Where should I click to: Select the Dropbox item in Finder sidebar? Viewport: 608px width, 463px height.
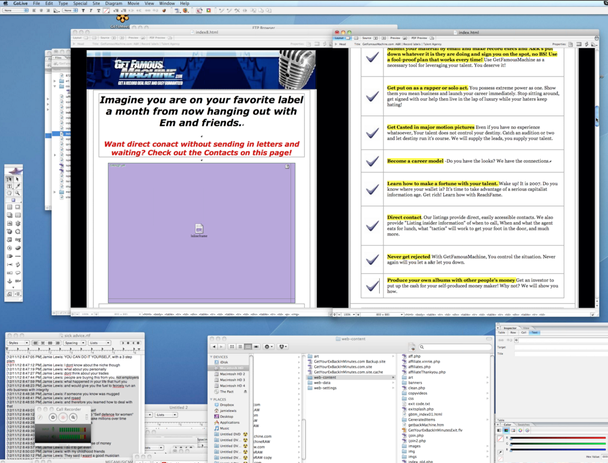point(226,403)
